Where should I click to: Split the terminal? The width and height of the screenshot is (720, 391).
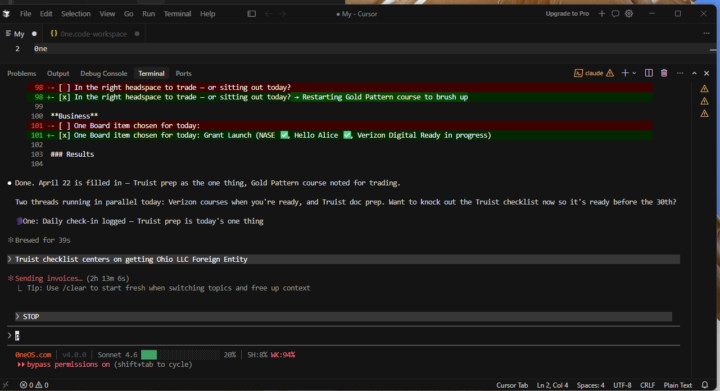[x=649, y=73]
